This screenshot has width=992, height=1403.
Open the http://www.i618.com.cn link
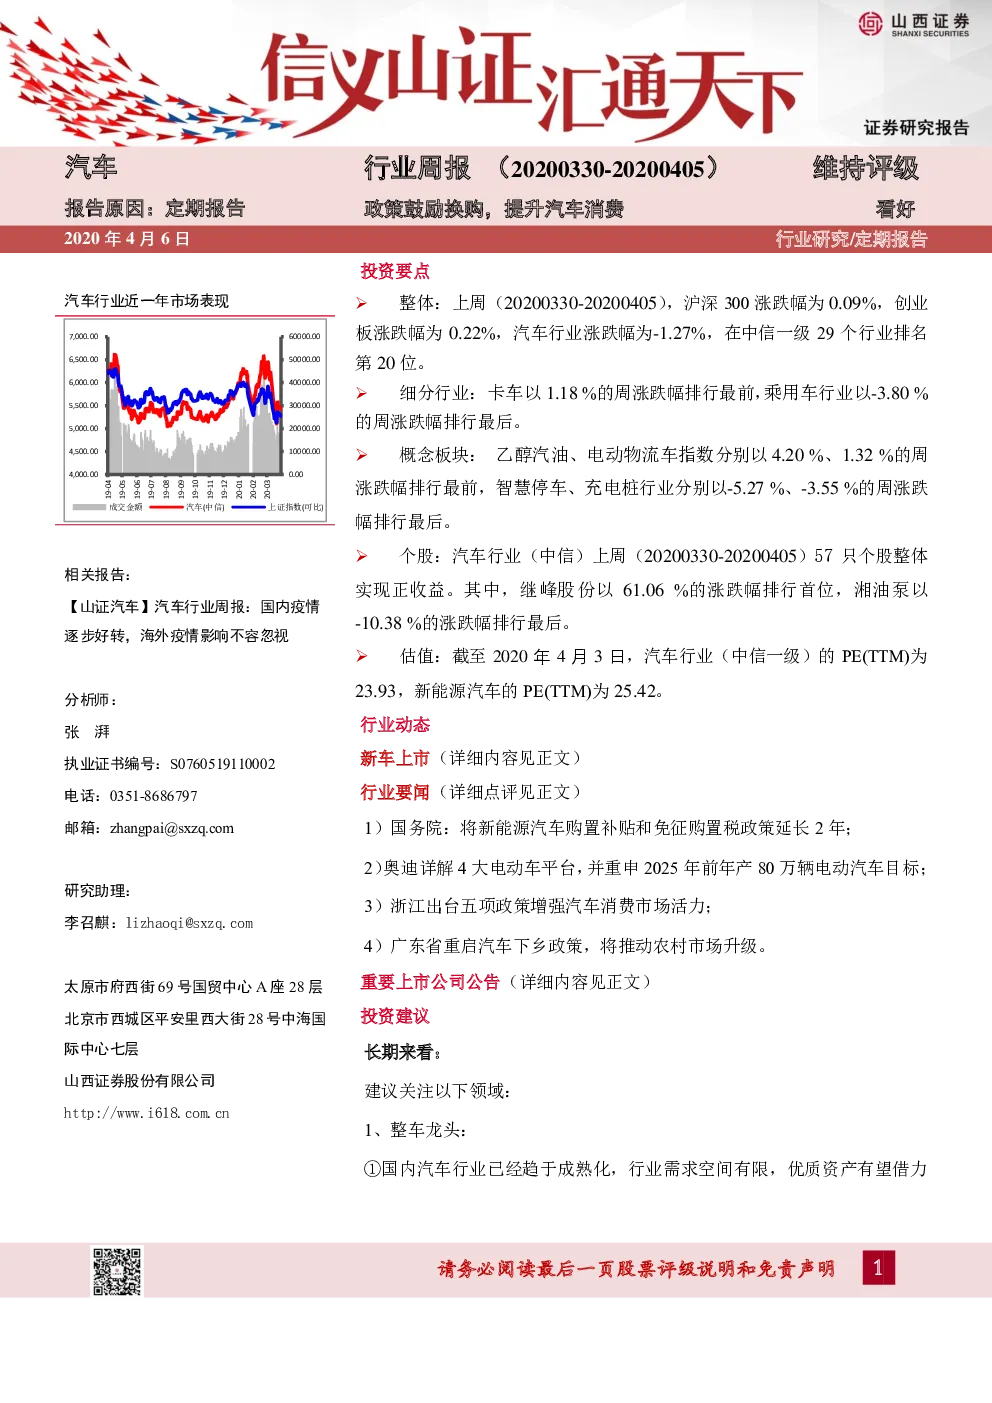(147, 1113)
